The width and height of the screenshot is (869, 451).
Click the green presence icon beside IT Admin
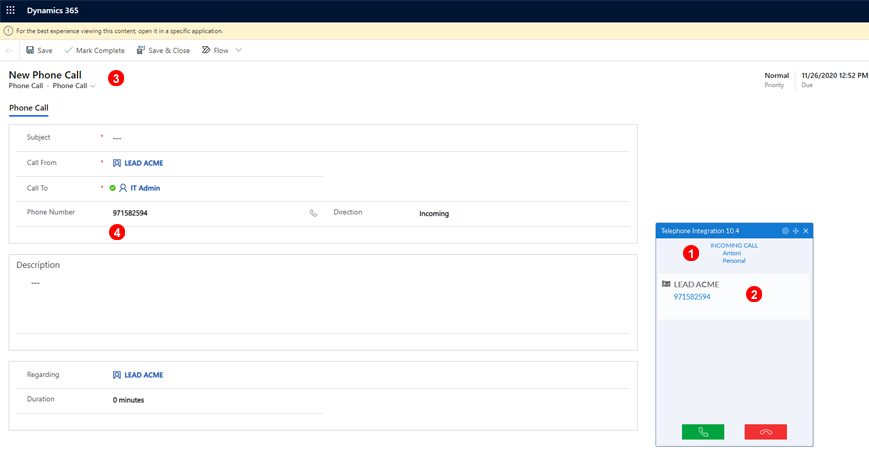pyautogui.click(x=113, y=188)
